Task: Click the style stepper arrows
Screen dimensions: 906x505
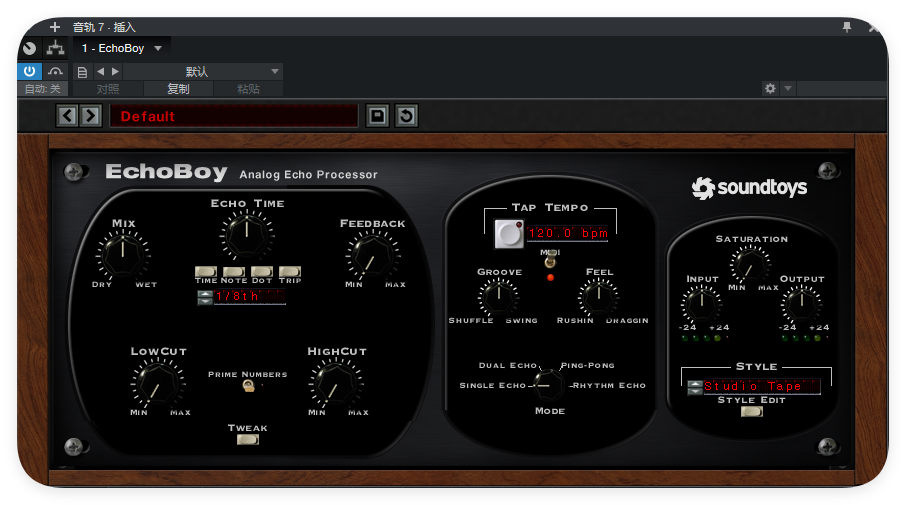Action: 695,387
